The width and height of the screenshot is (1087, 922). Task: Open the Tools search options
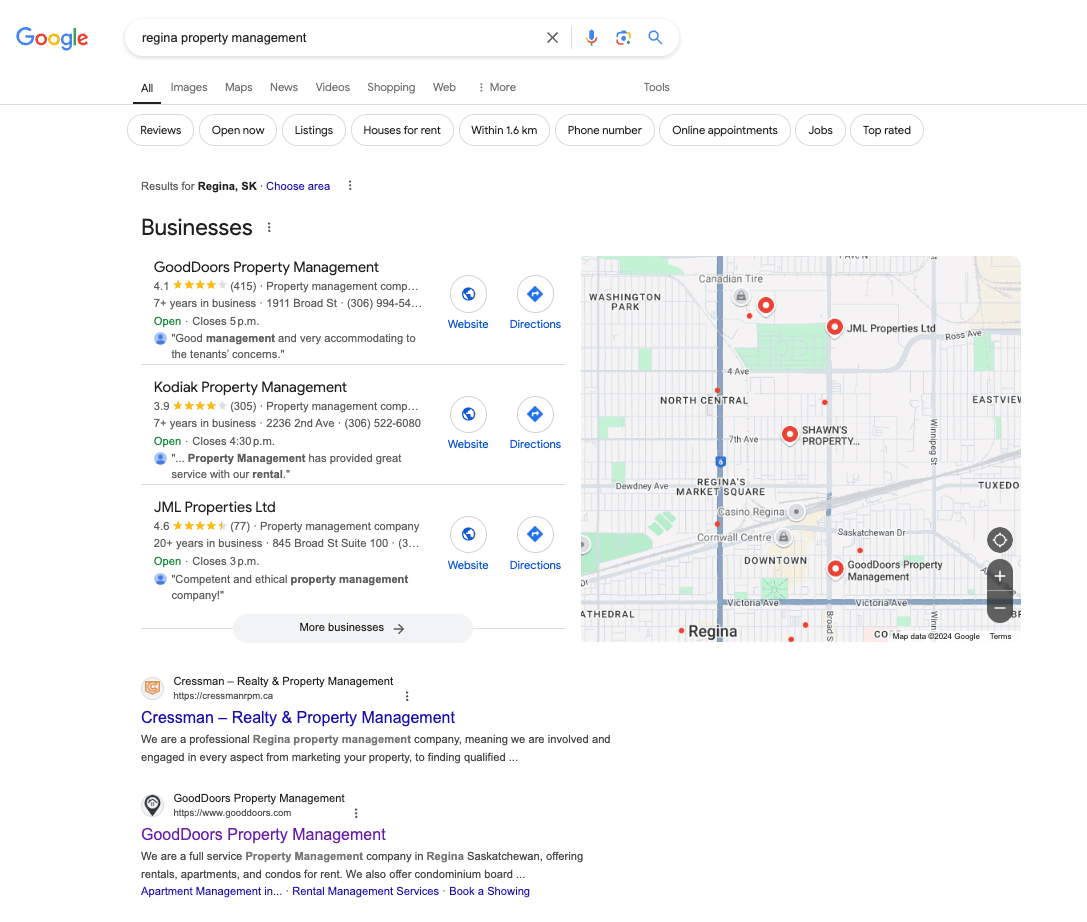656,87
